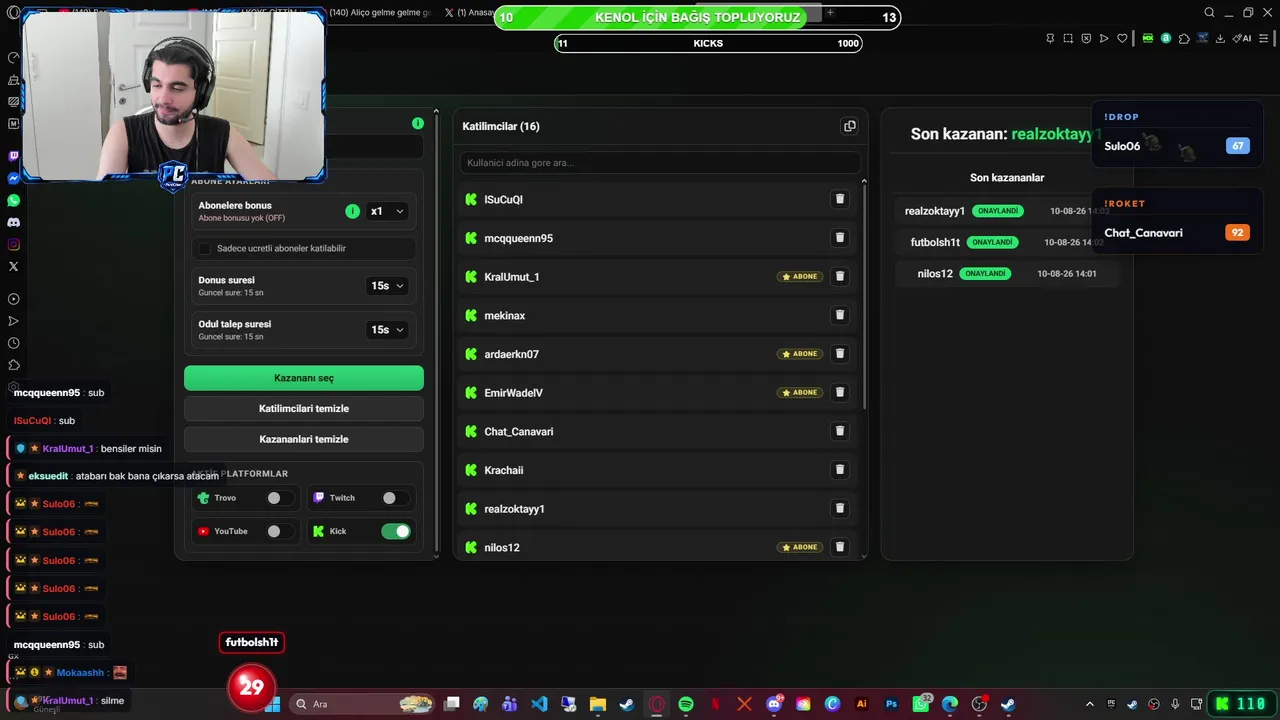The height and width of the screenshot is (720, 1280).
Task: Focus the participant search field
Action: [660, 162]
